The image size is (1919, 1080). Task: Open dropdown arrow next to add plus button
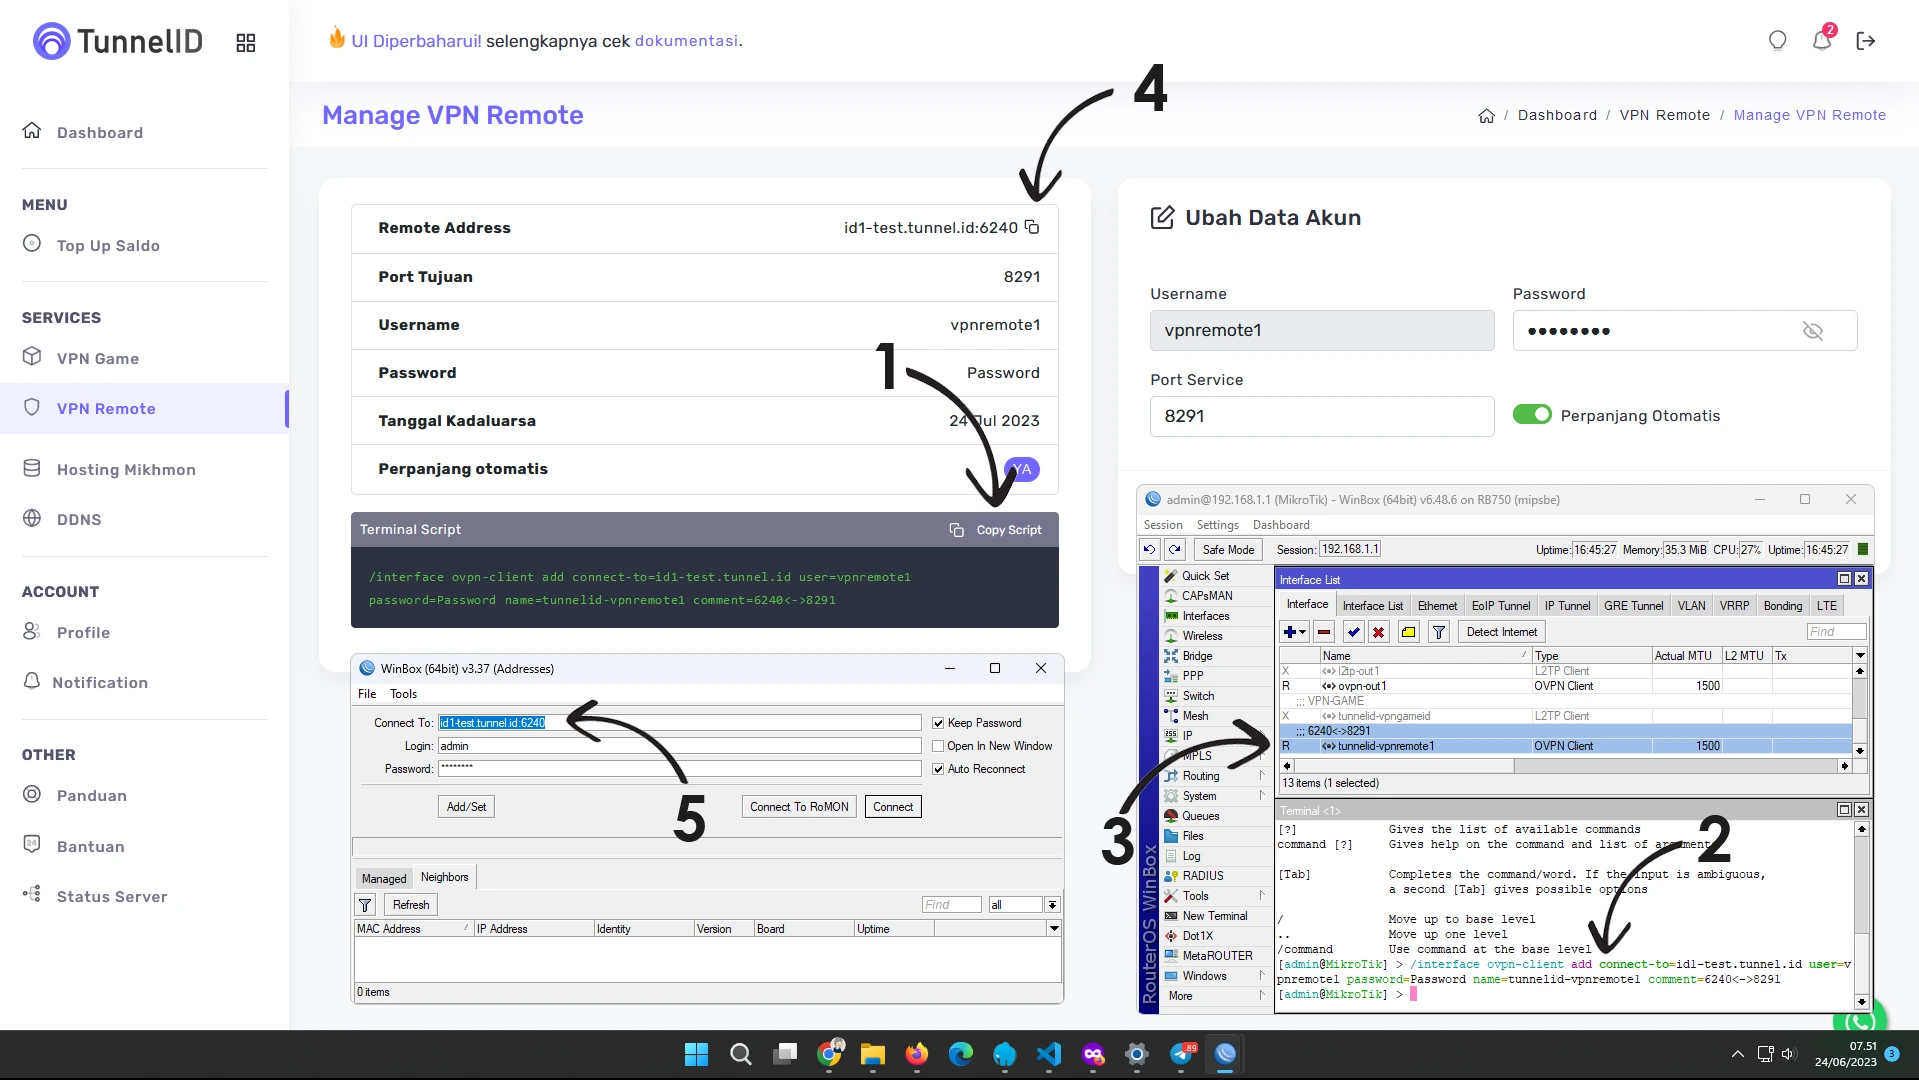[x=1303, y=632]
